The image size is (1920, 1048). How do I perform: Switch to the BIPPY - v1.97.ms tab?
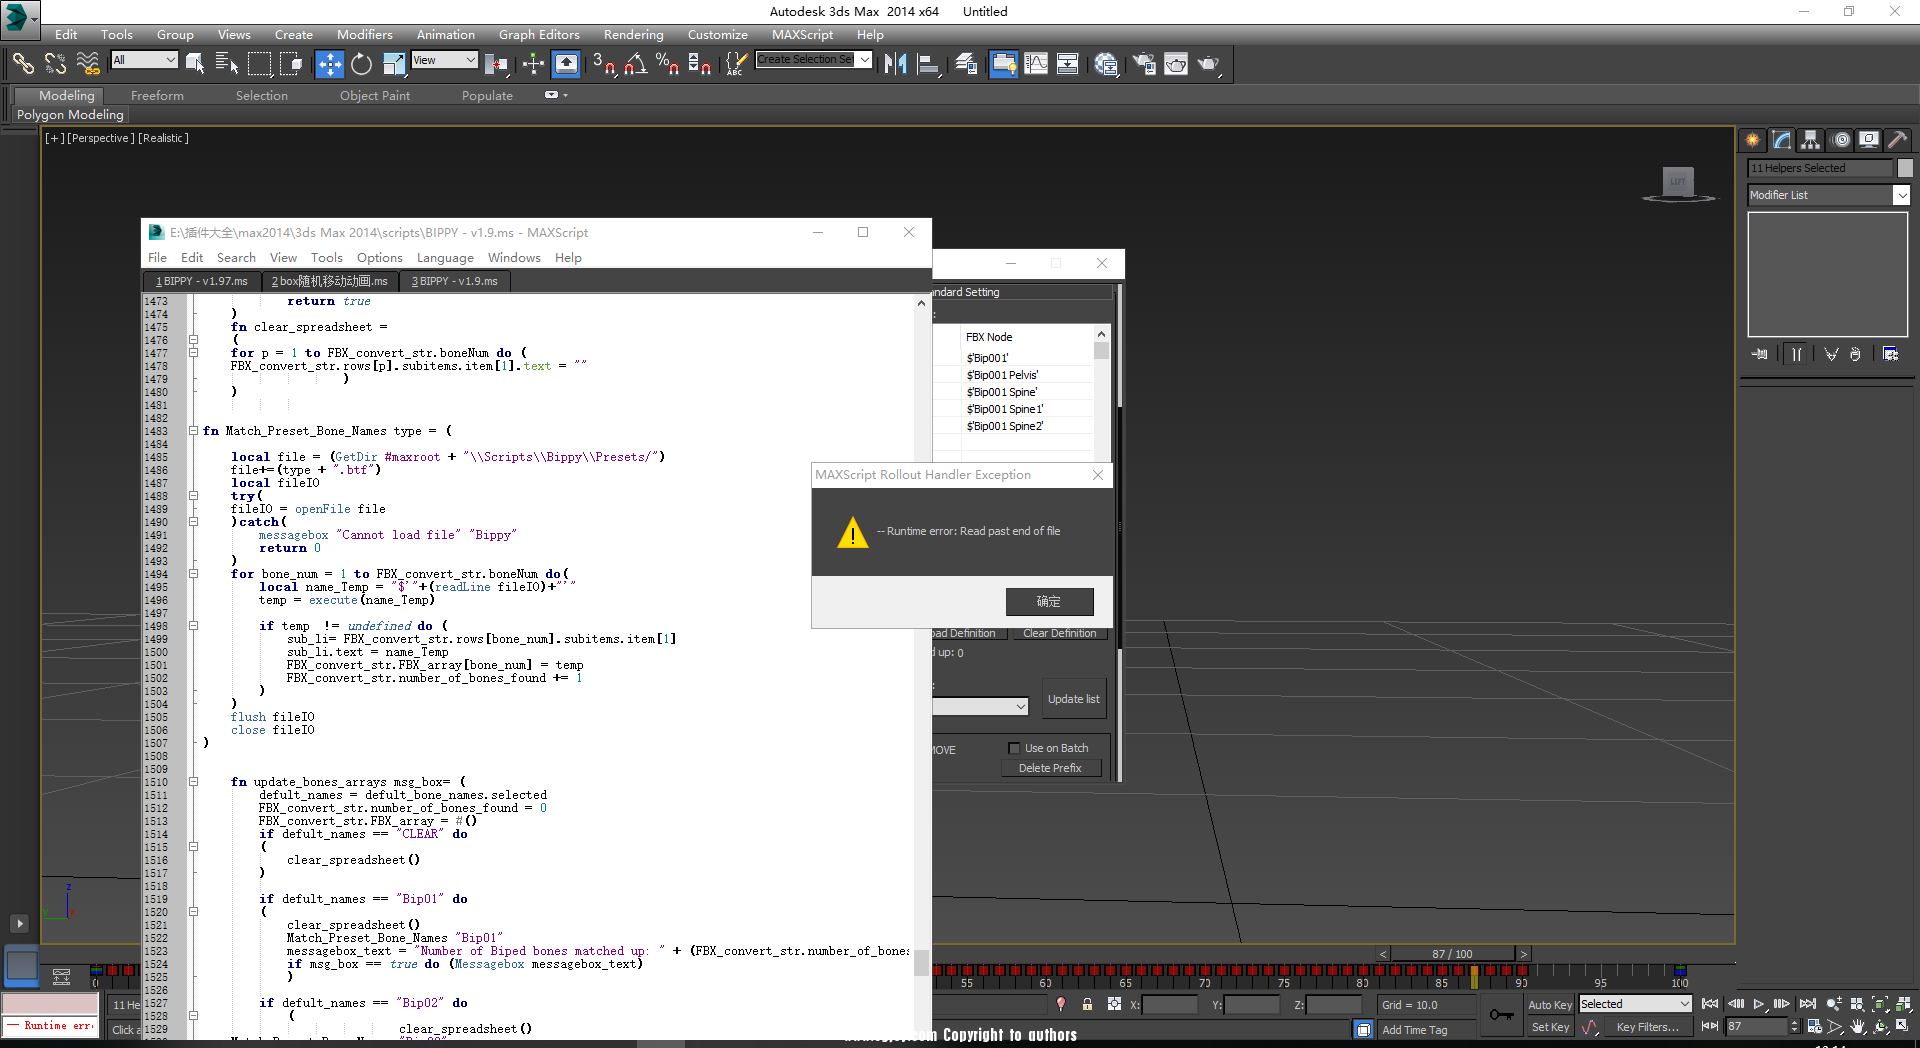(x=202, y=281)
